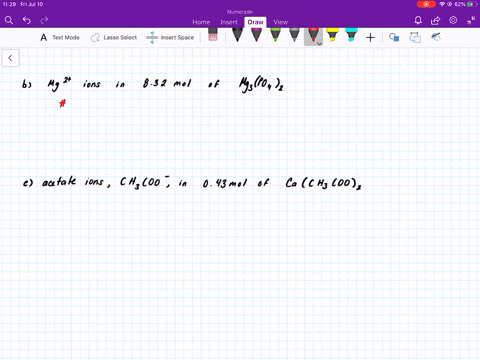Add a new pen with plus

[x=370, y=38]
